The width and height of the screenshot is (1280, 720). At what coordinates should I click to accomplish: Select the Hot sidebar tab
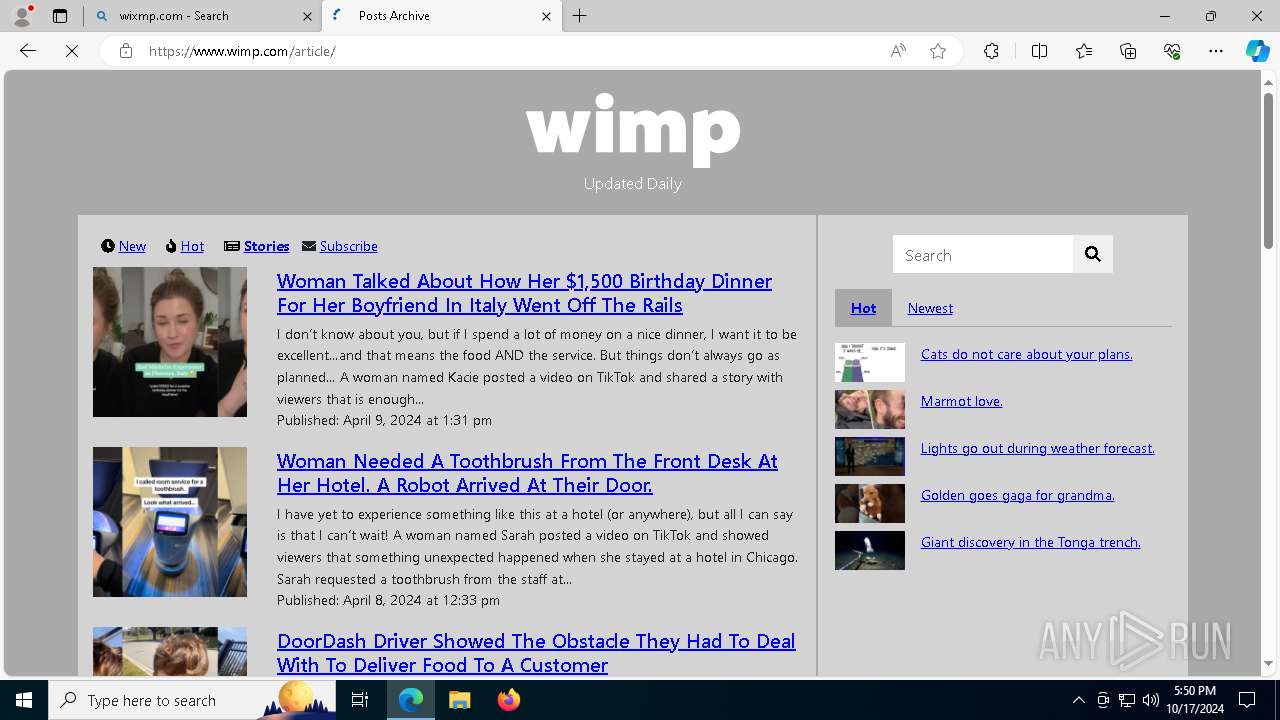863,308
